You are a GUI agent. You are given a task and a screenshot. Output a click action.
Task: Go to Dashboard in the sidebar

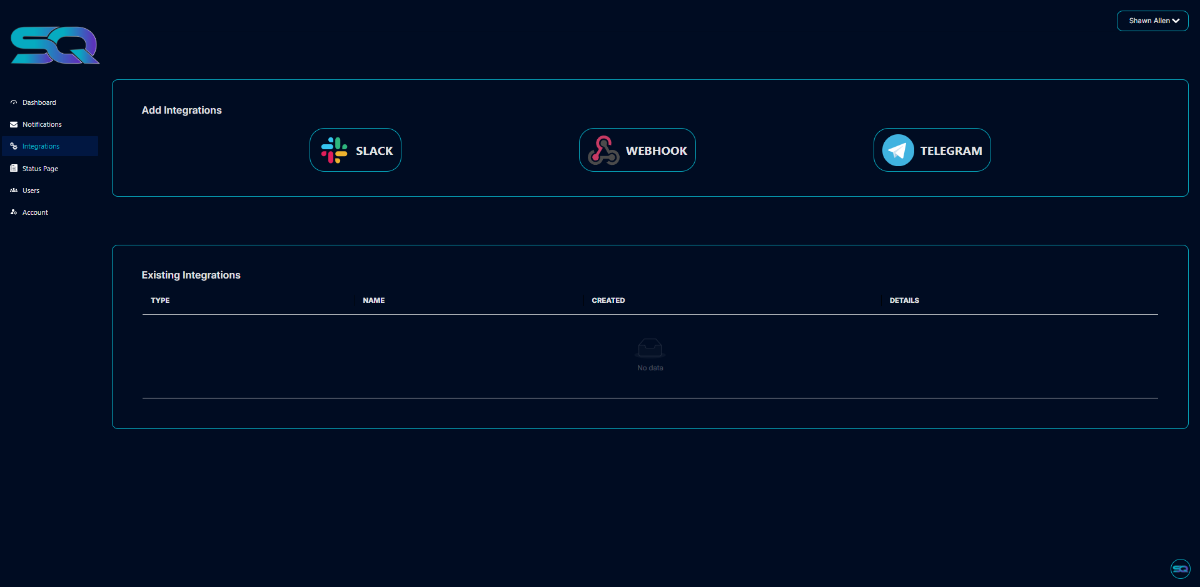tap(49, 103)
